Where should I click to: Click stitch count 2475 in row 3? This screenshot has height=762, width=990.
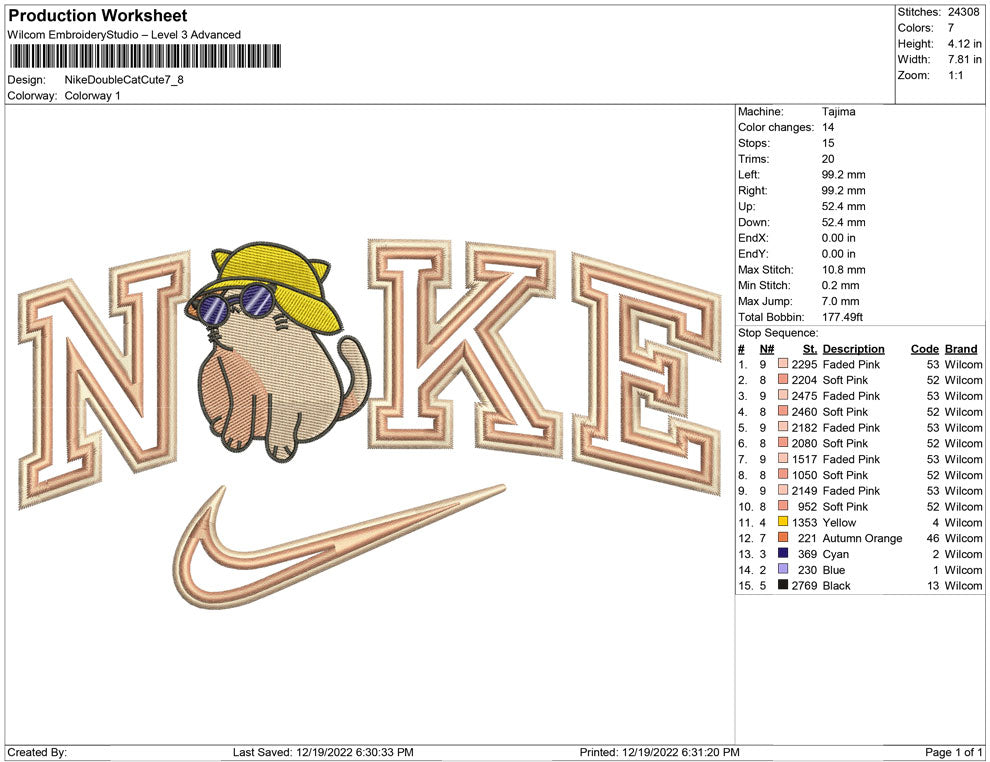[804, 396]
